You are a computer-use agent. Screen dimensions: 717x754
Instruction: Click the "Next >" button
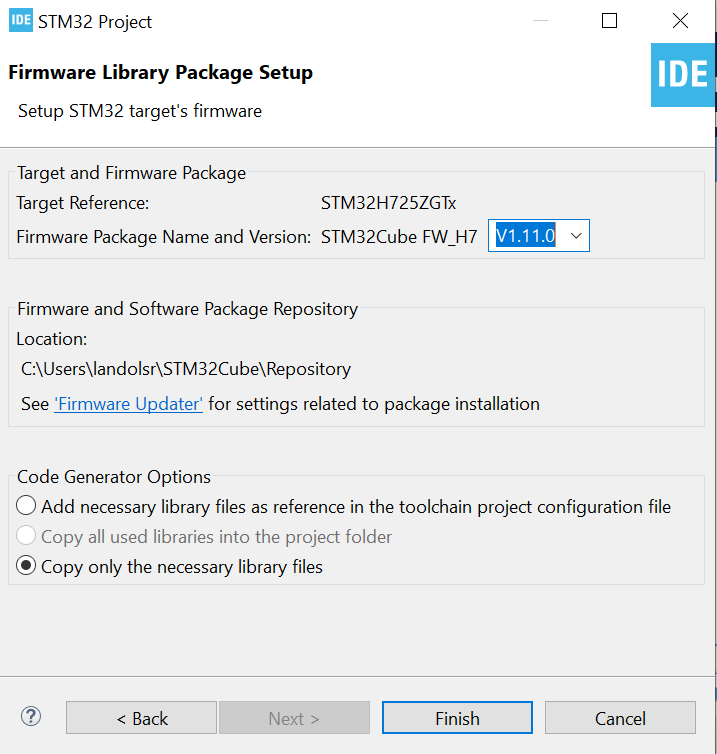pos(294,718)
